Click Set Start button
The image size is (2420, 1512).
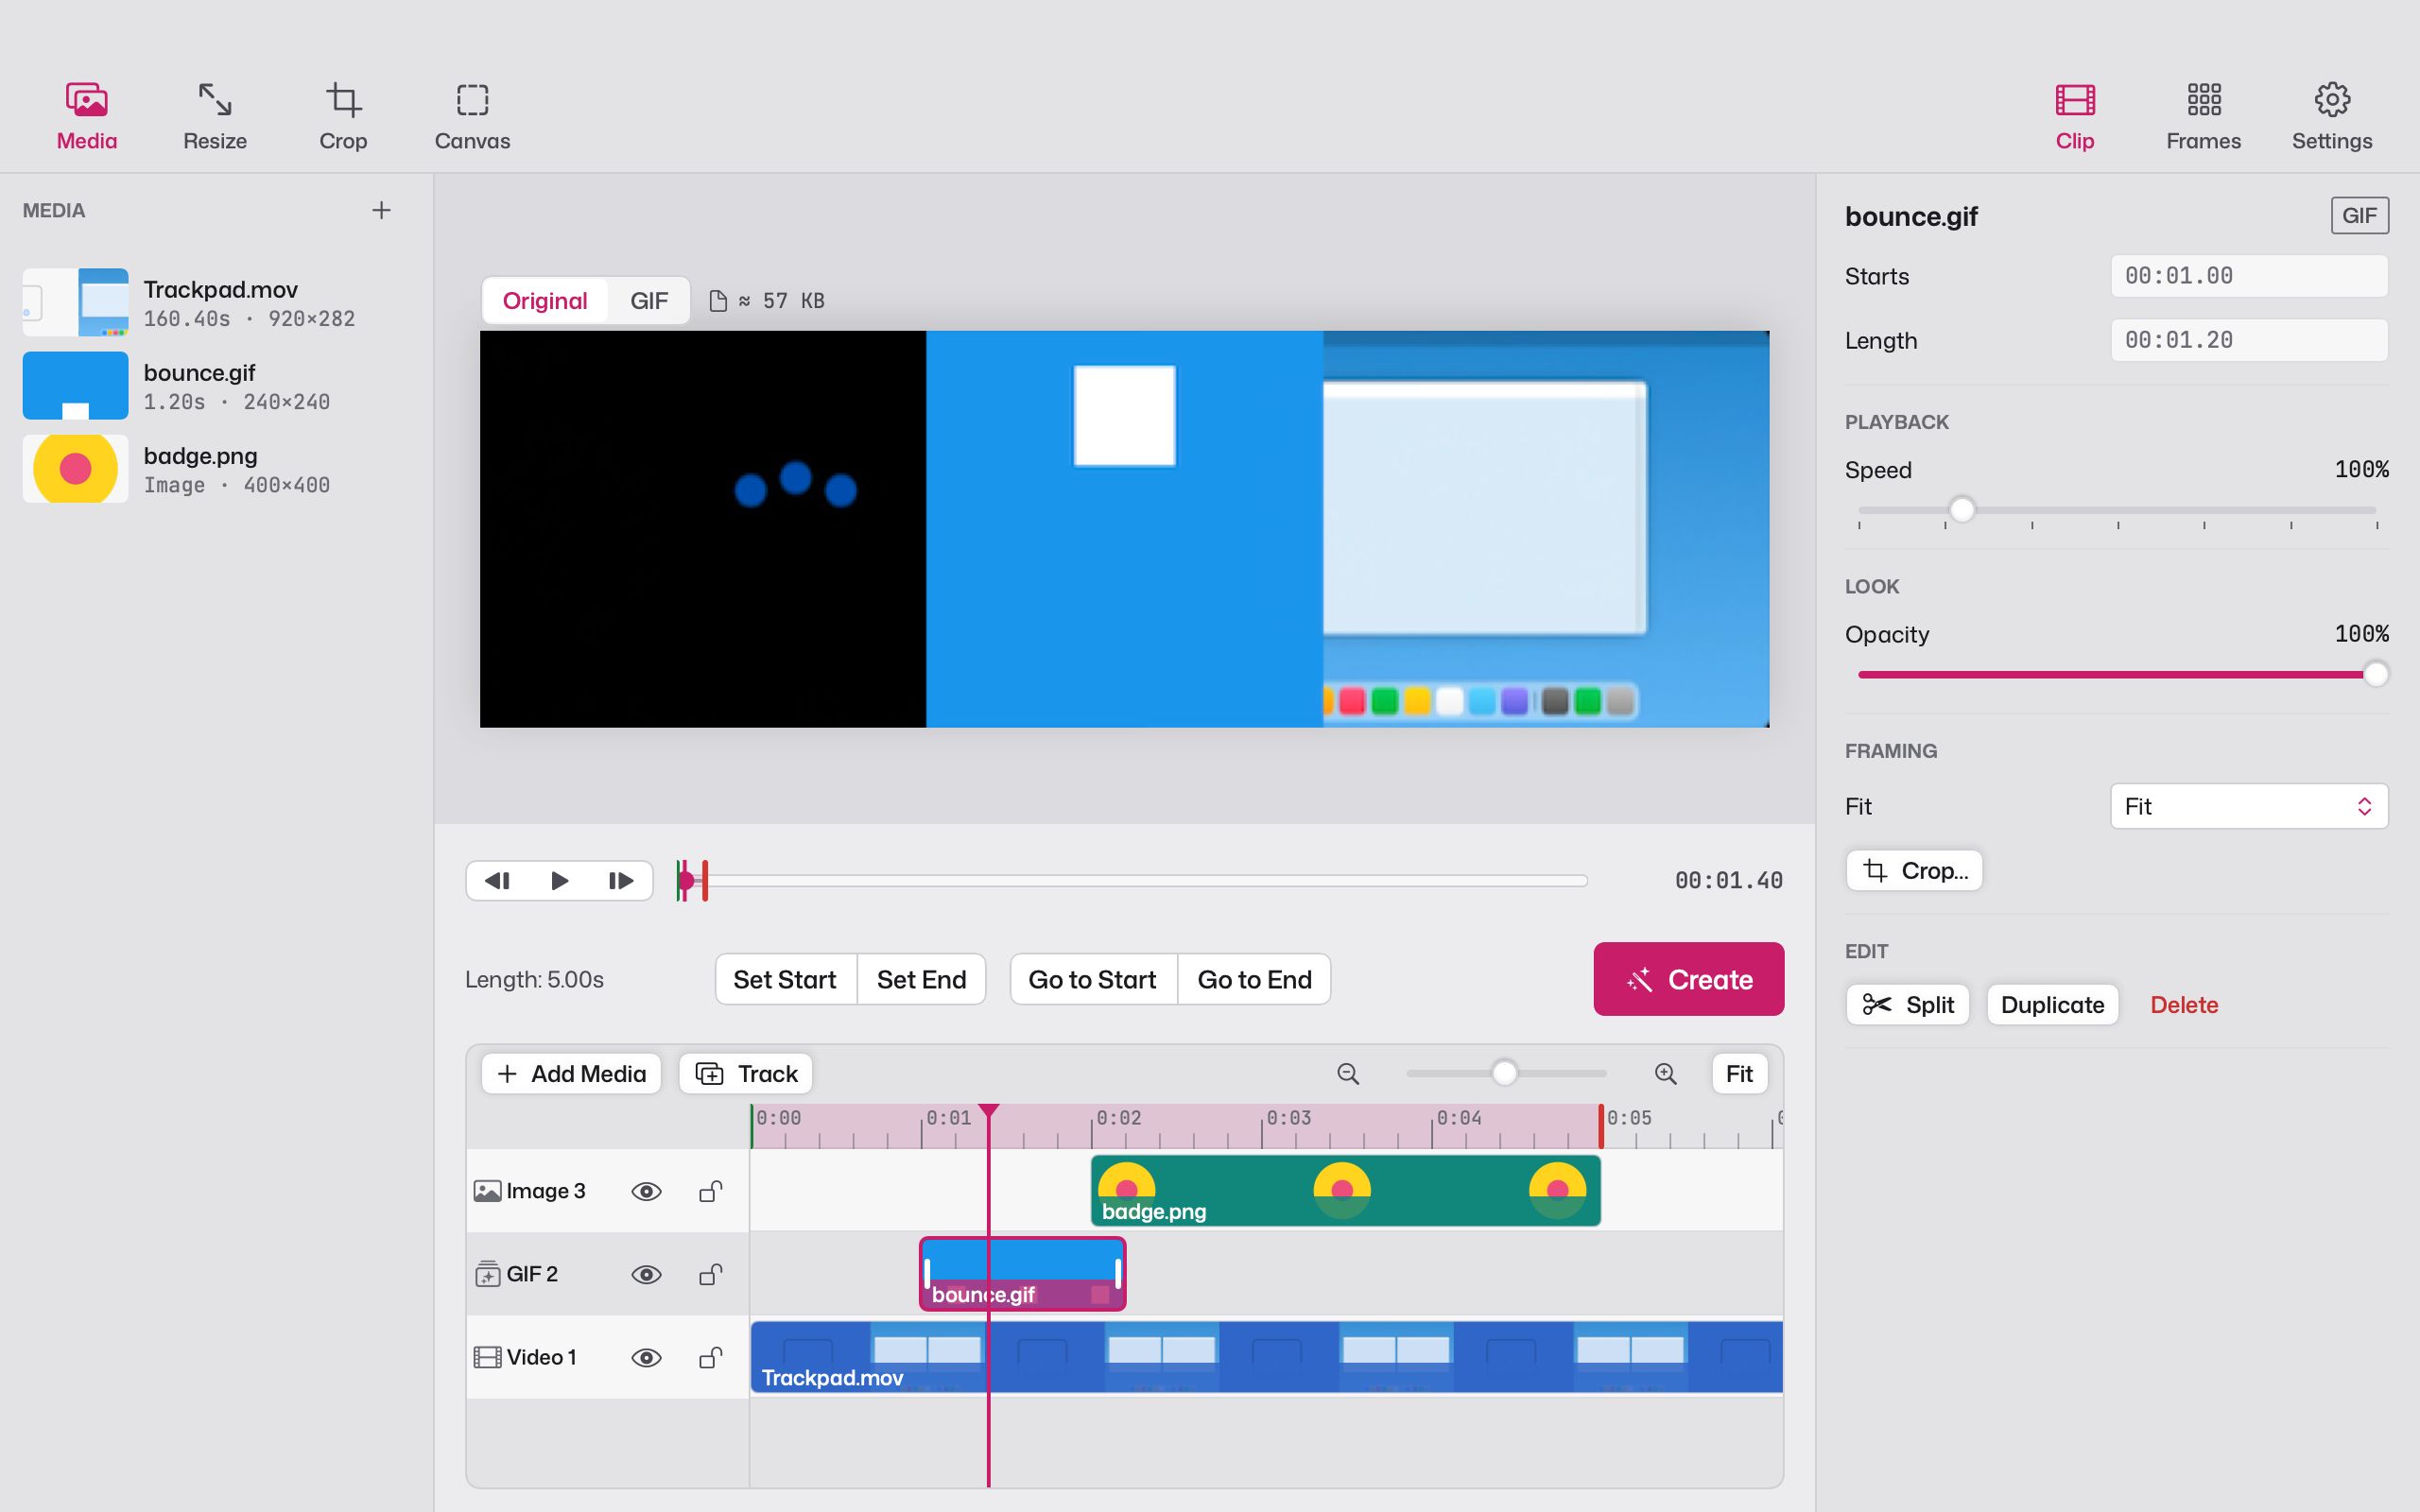(x=785, y=979)
